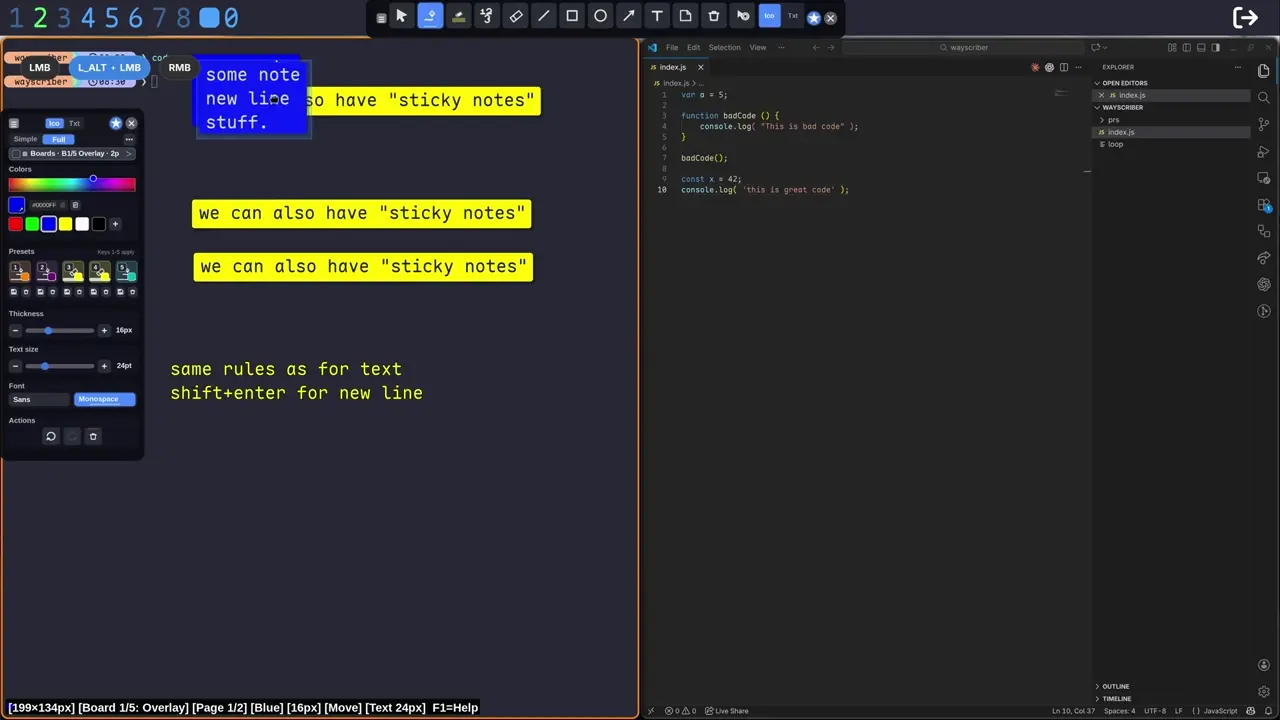Open the top toolbar hamburger menu

pyautogui.click(x=381, y=18)
